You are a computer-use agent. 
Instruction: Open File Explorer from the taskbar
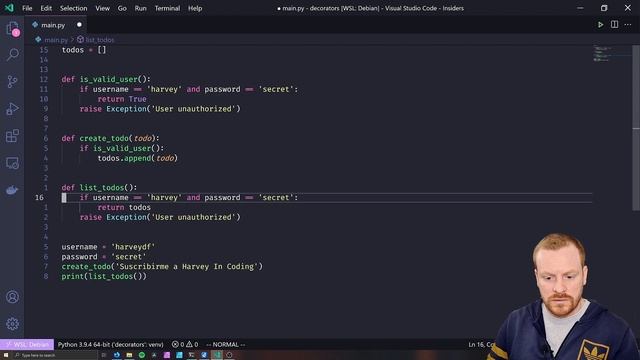pos(129,355)
